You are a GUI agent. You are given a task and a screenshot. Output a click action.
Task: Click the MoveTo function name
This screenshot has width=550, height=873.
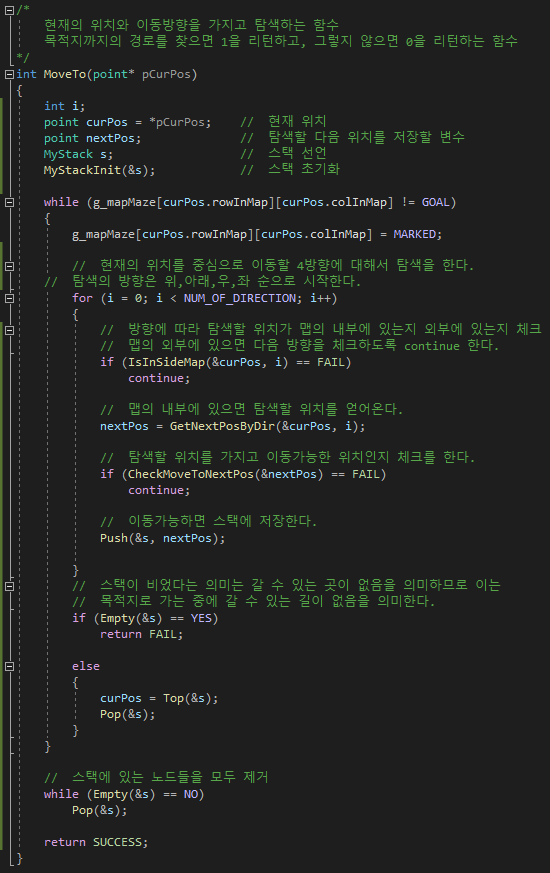click(65, 74)
